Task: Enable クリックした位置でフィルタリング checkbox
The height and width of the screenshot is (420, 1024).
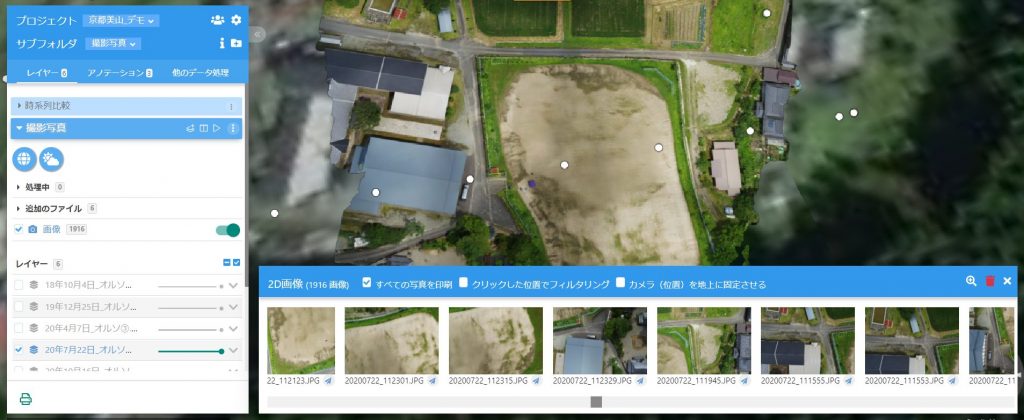Action: pos(463,283)
